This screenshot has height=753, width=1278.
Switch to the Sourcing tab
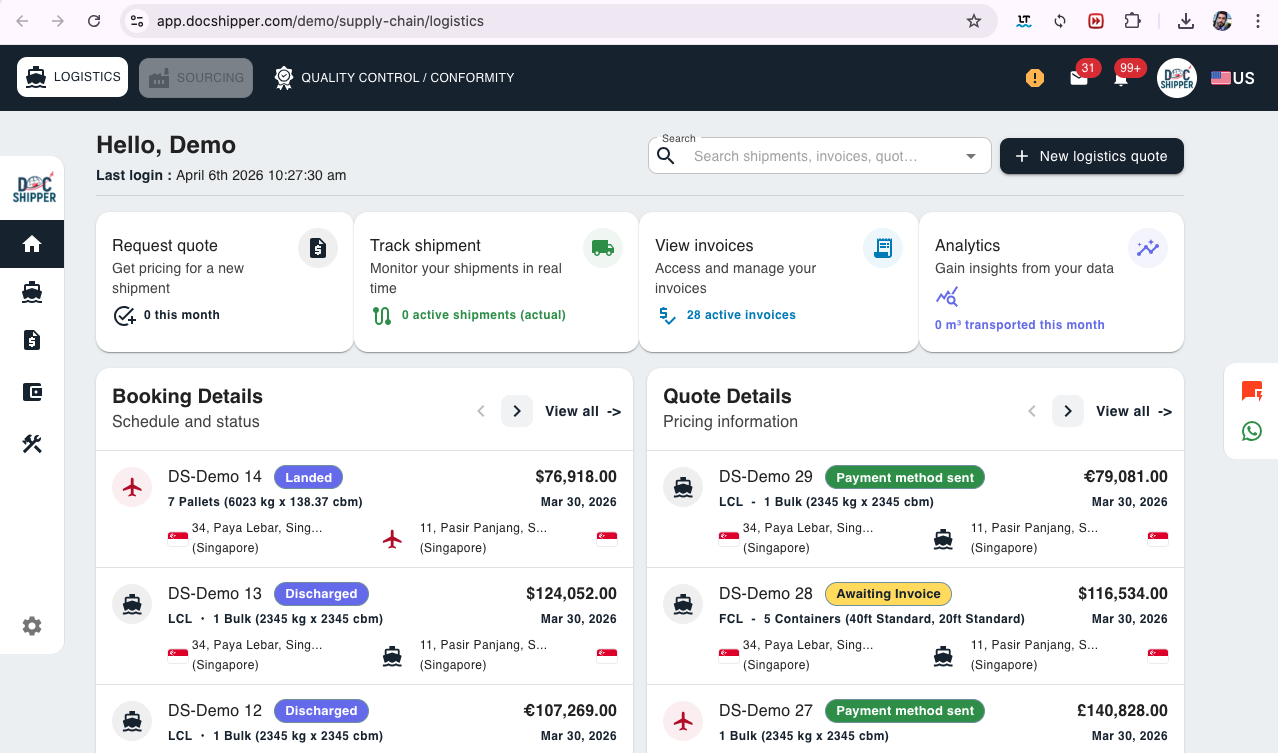pyautogui.click(x=196, y=77)
